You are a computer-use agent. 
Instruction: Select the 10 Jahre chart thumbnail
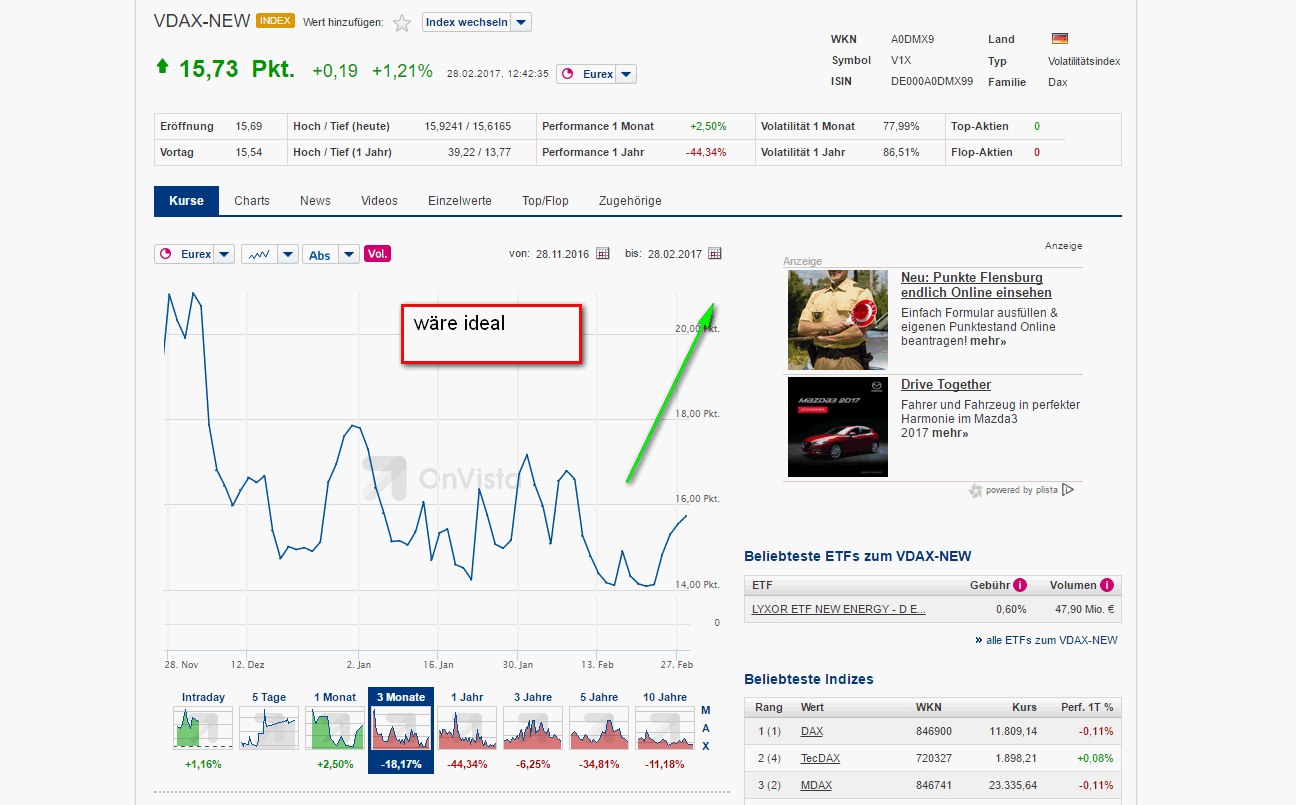pos(665,728)
